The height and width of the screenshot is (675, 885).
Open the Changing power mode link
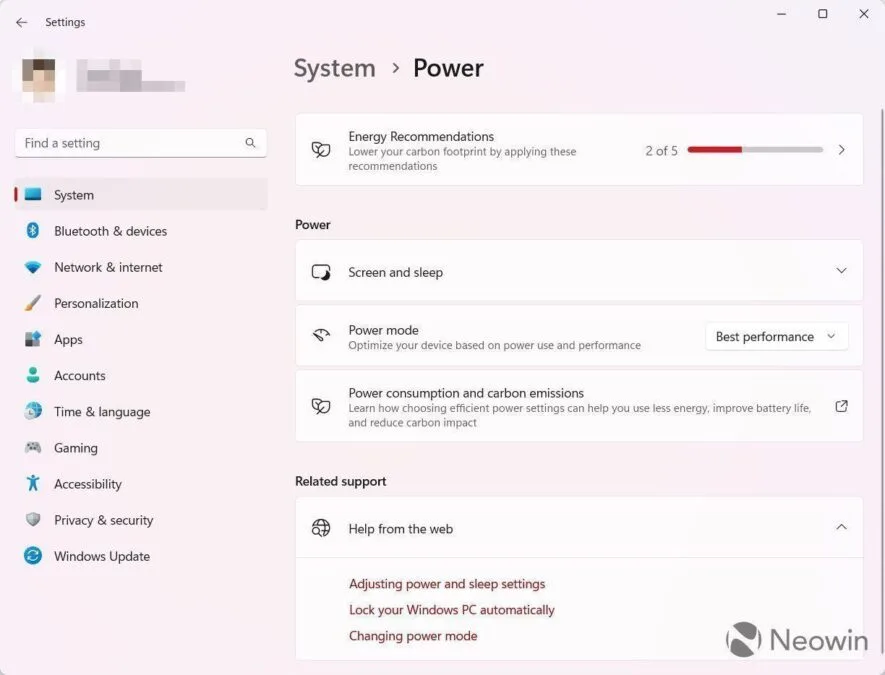click(x=413, y=636)
